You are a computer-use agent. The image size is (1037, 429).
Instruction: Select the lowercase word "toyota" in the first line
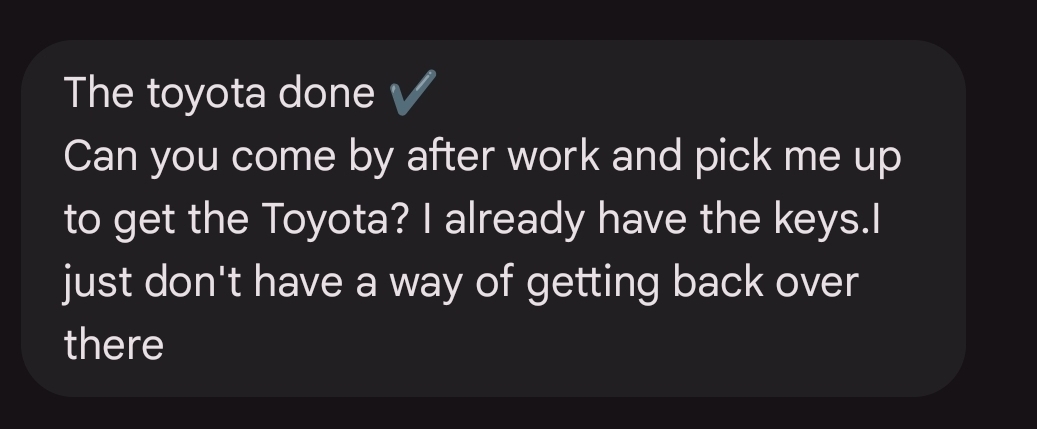pyautogui.click(x=206, y=95)
